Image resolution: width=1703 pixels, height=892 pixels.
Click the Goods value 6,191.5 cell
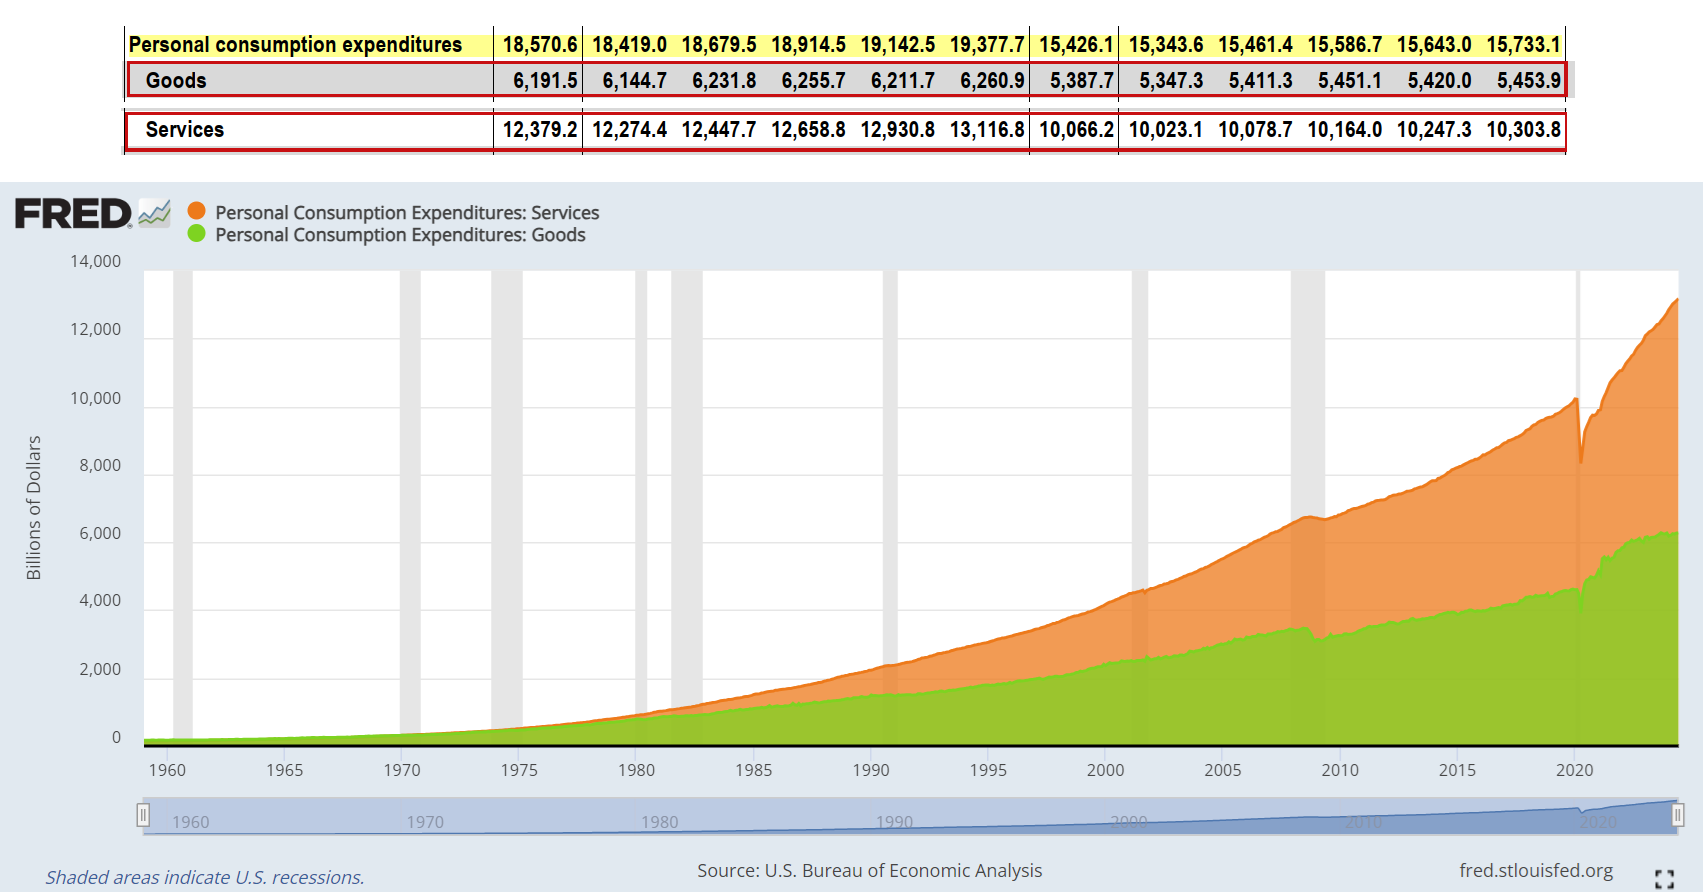tap(544, 81)
